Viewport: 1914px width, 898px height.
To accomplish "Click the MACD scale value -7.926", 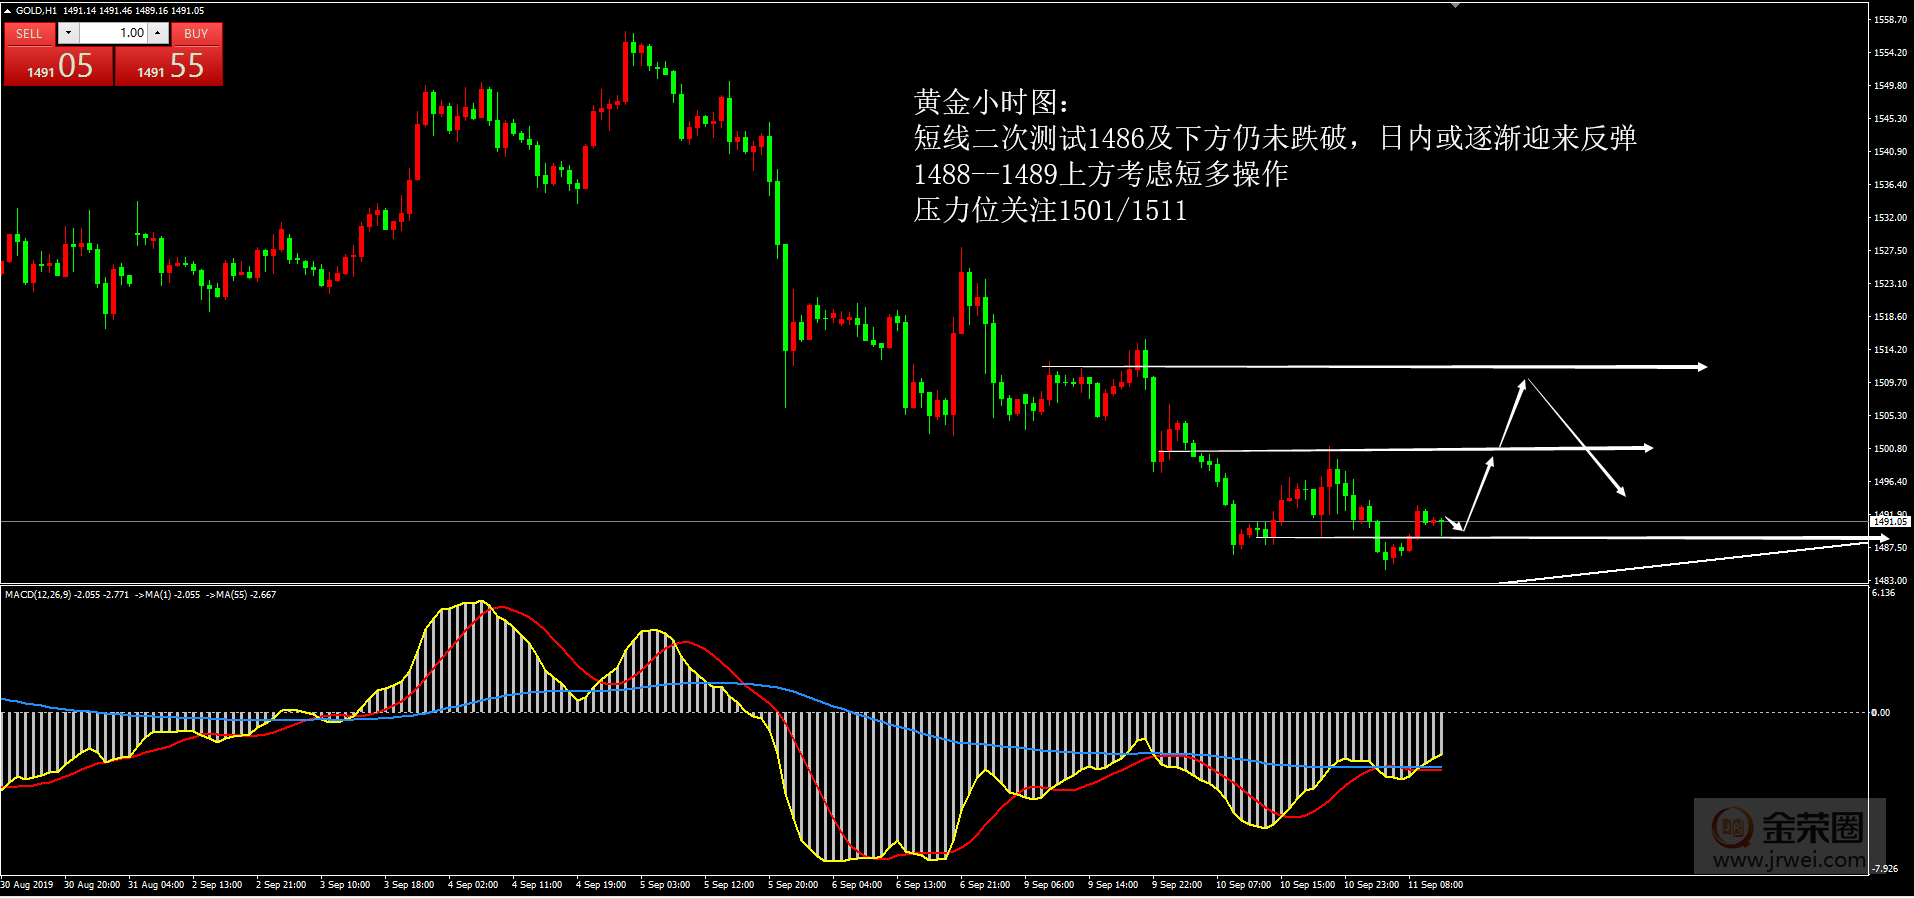I will [1885, 868].
